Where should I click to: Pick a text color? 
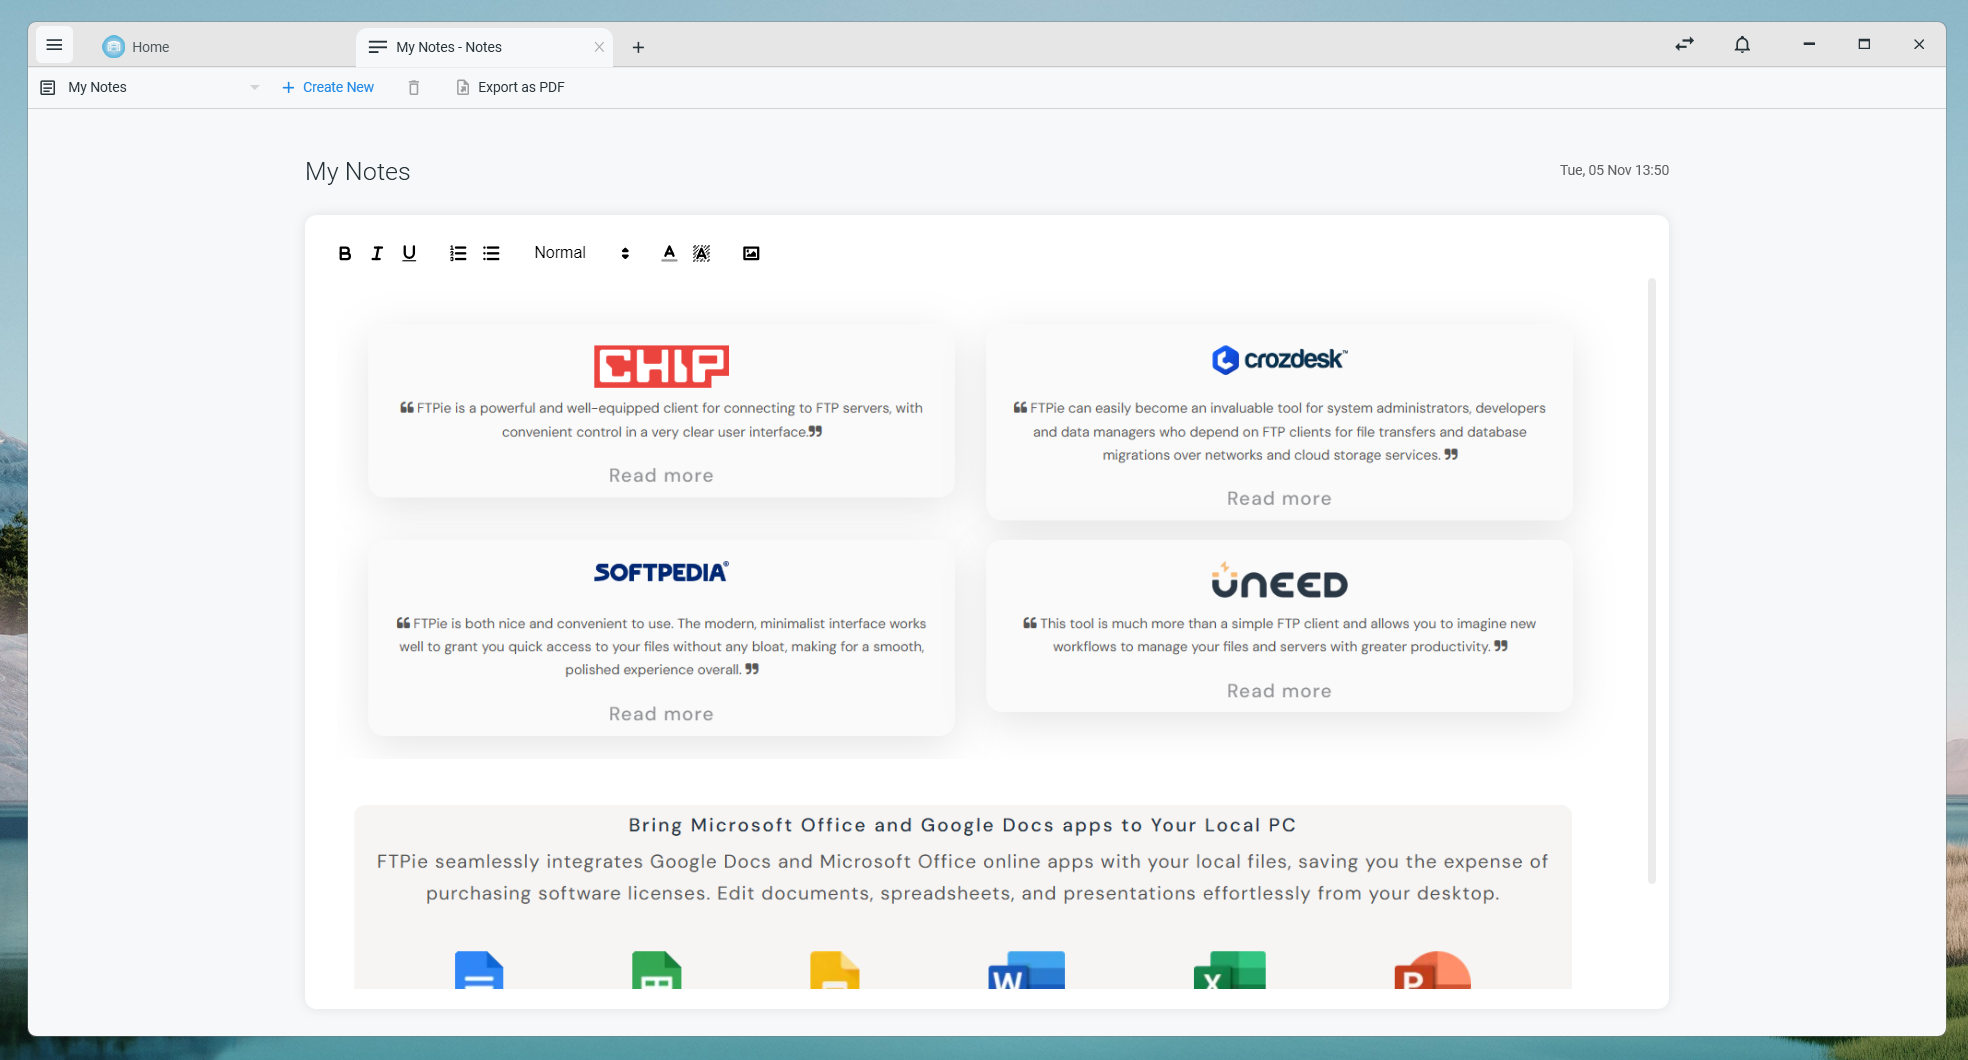(x=669, y=253)
